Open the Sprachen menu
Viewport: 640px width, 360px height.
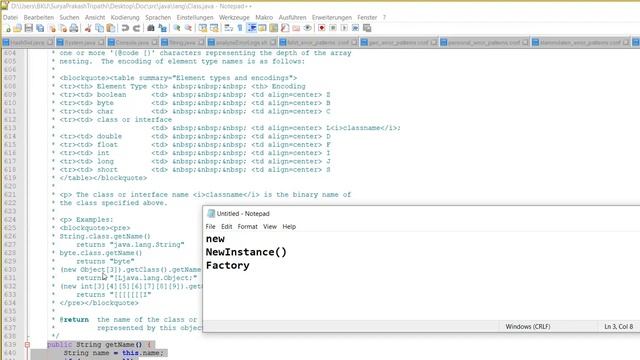(158, 18)
